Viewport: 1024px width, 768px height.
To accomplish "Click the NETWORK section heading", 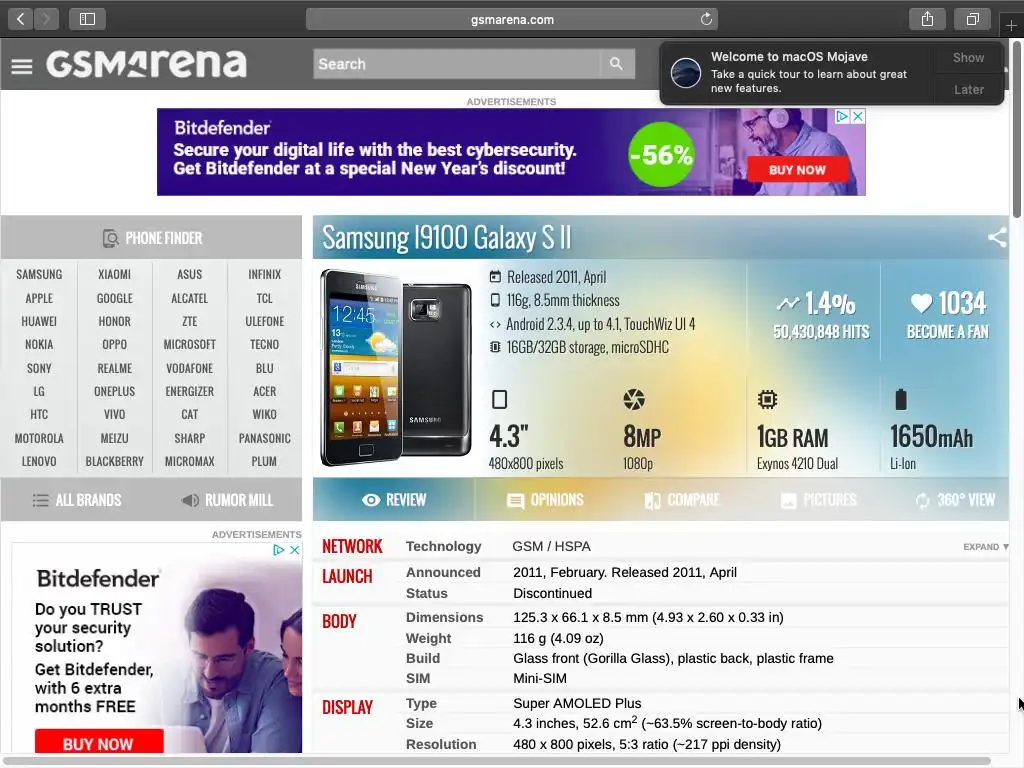I will click(x=352, y=547).
